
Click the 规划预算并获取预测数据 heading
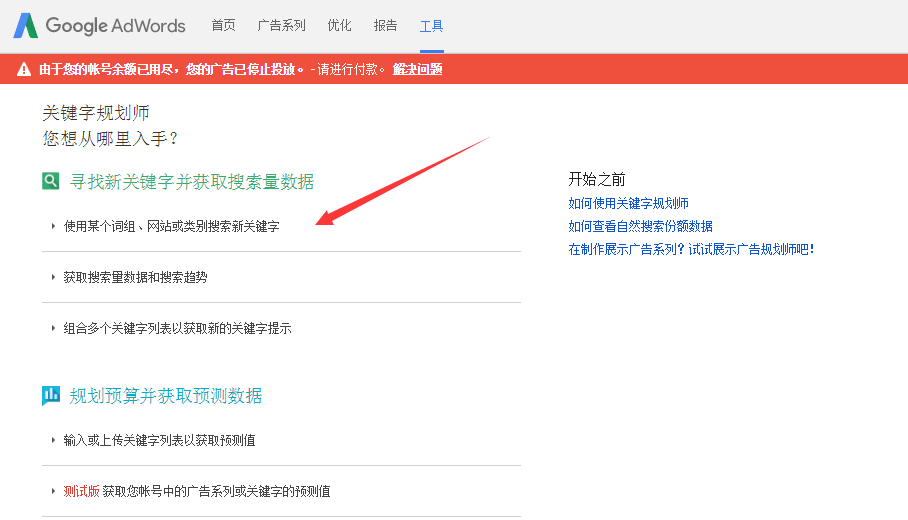tap(166, 396)
